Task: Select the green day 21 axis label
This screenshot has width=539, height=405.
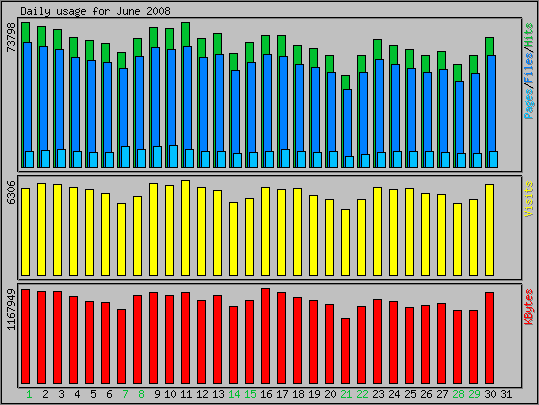Action: pos(346,394)
